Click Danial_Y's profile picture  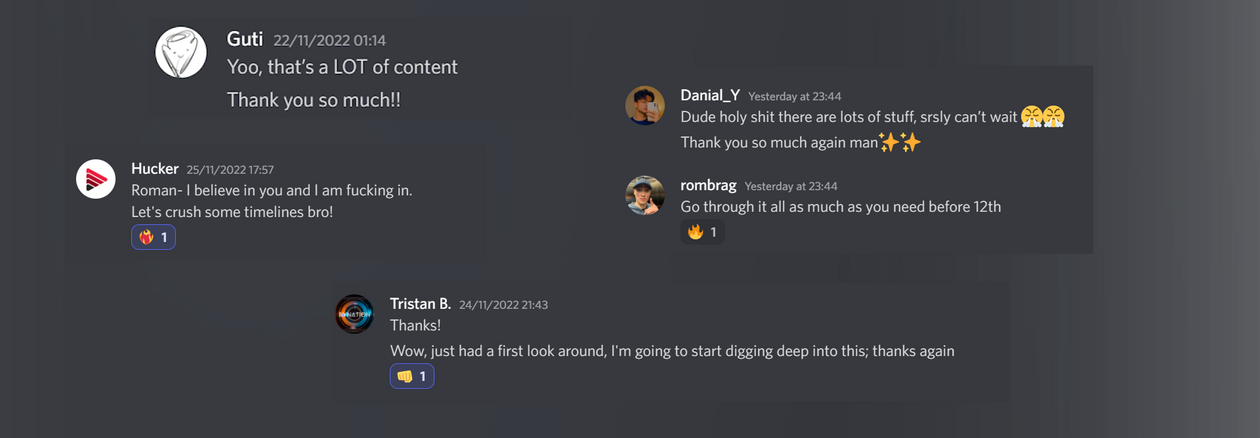(x=645, y=105)
